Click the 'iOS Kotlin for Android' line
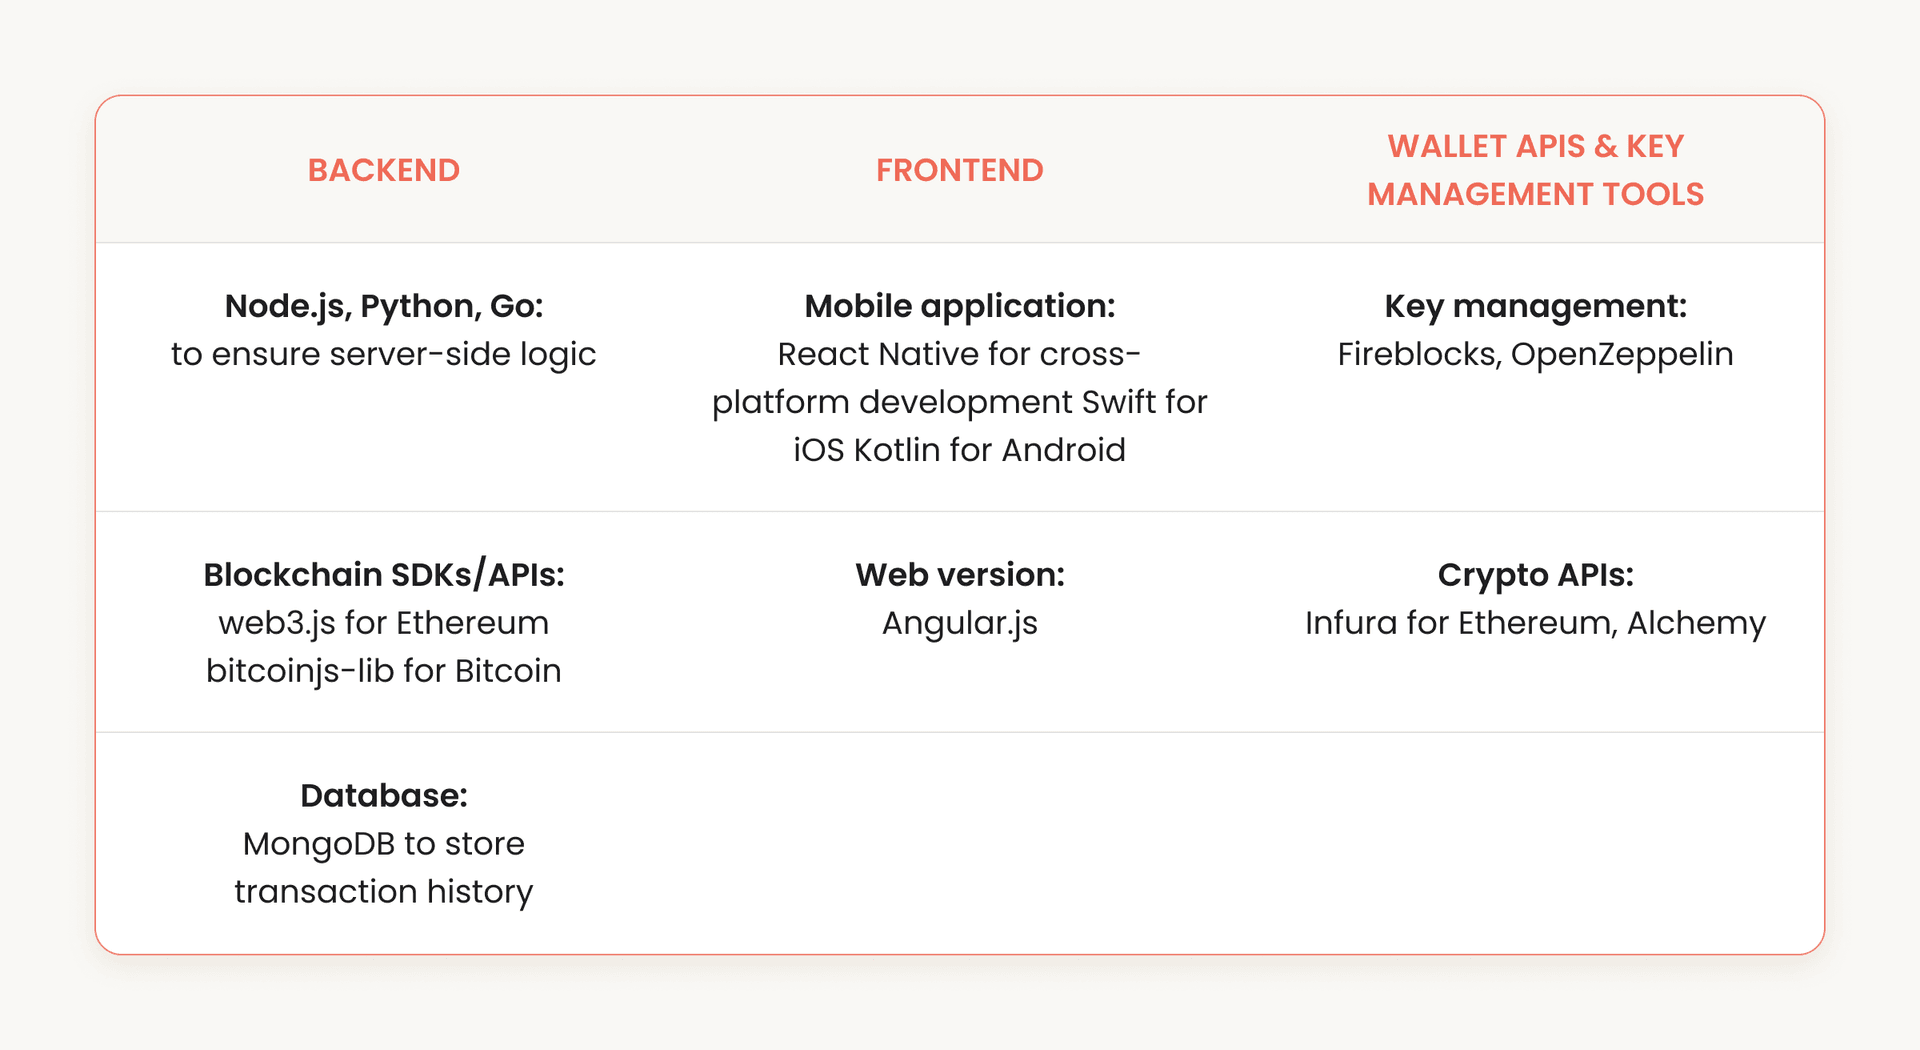The height and width of the screenshot is (1050, 1920). [x=959, y=450]
